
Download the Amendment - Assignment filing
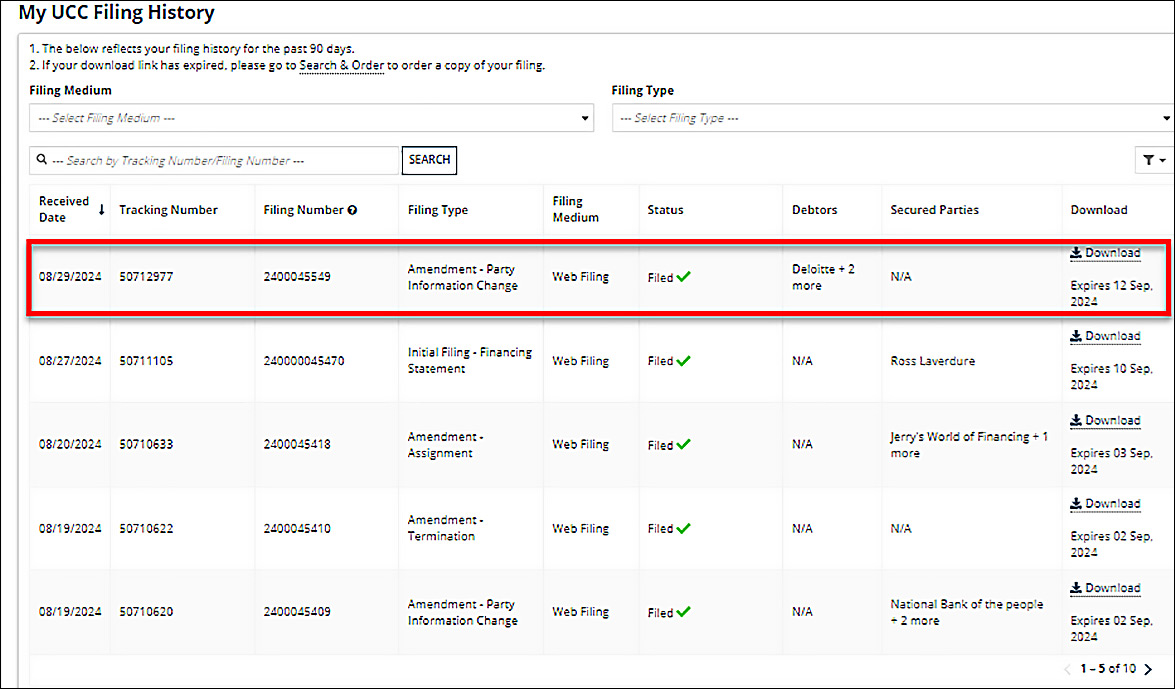tap(1105, 420)
